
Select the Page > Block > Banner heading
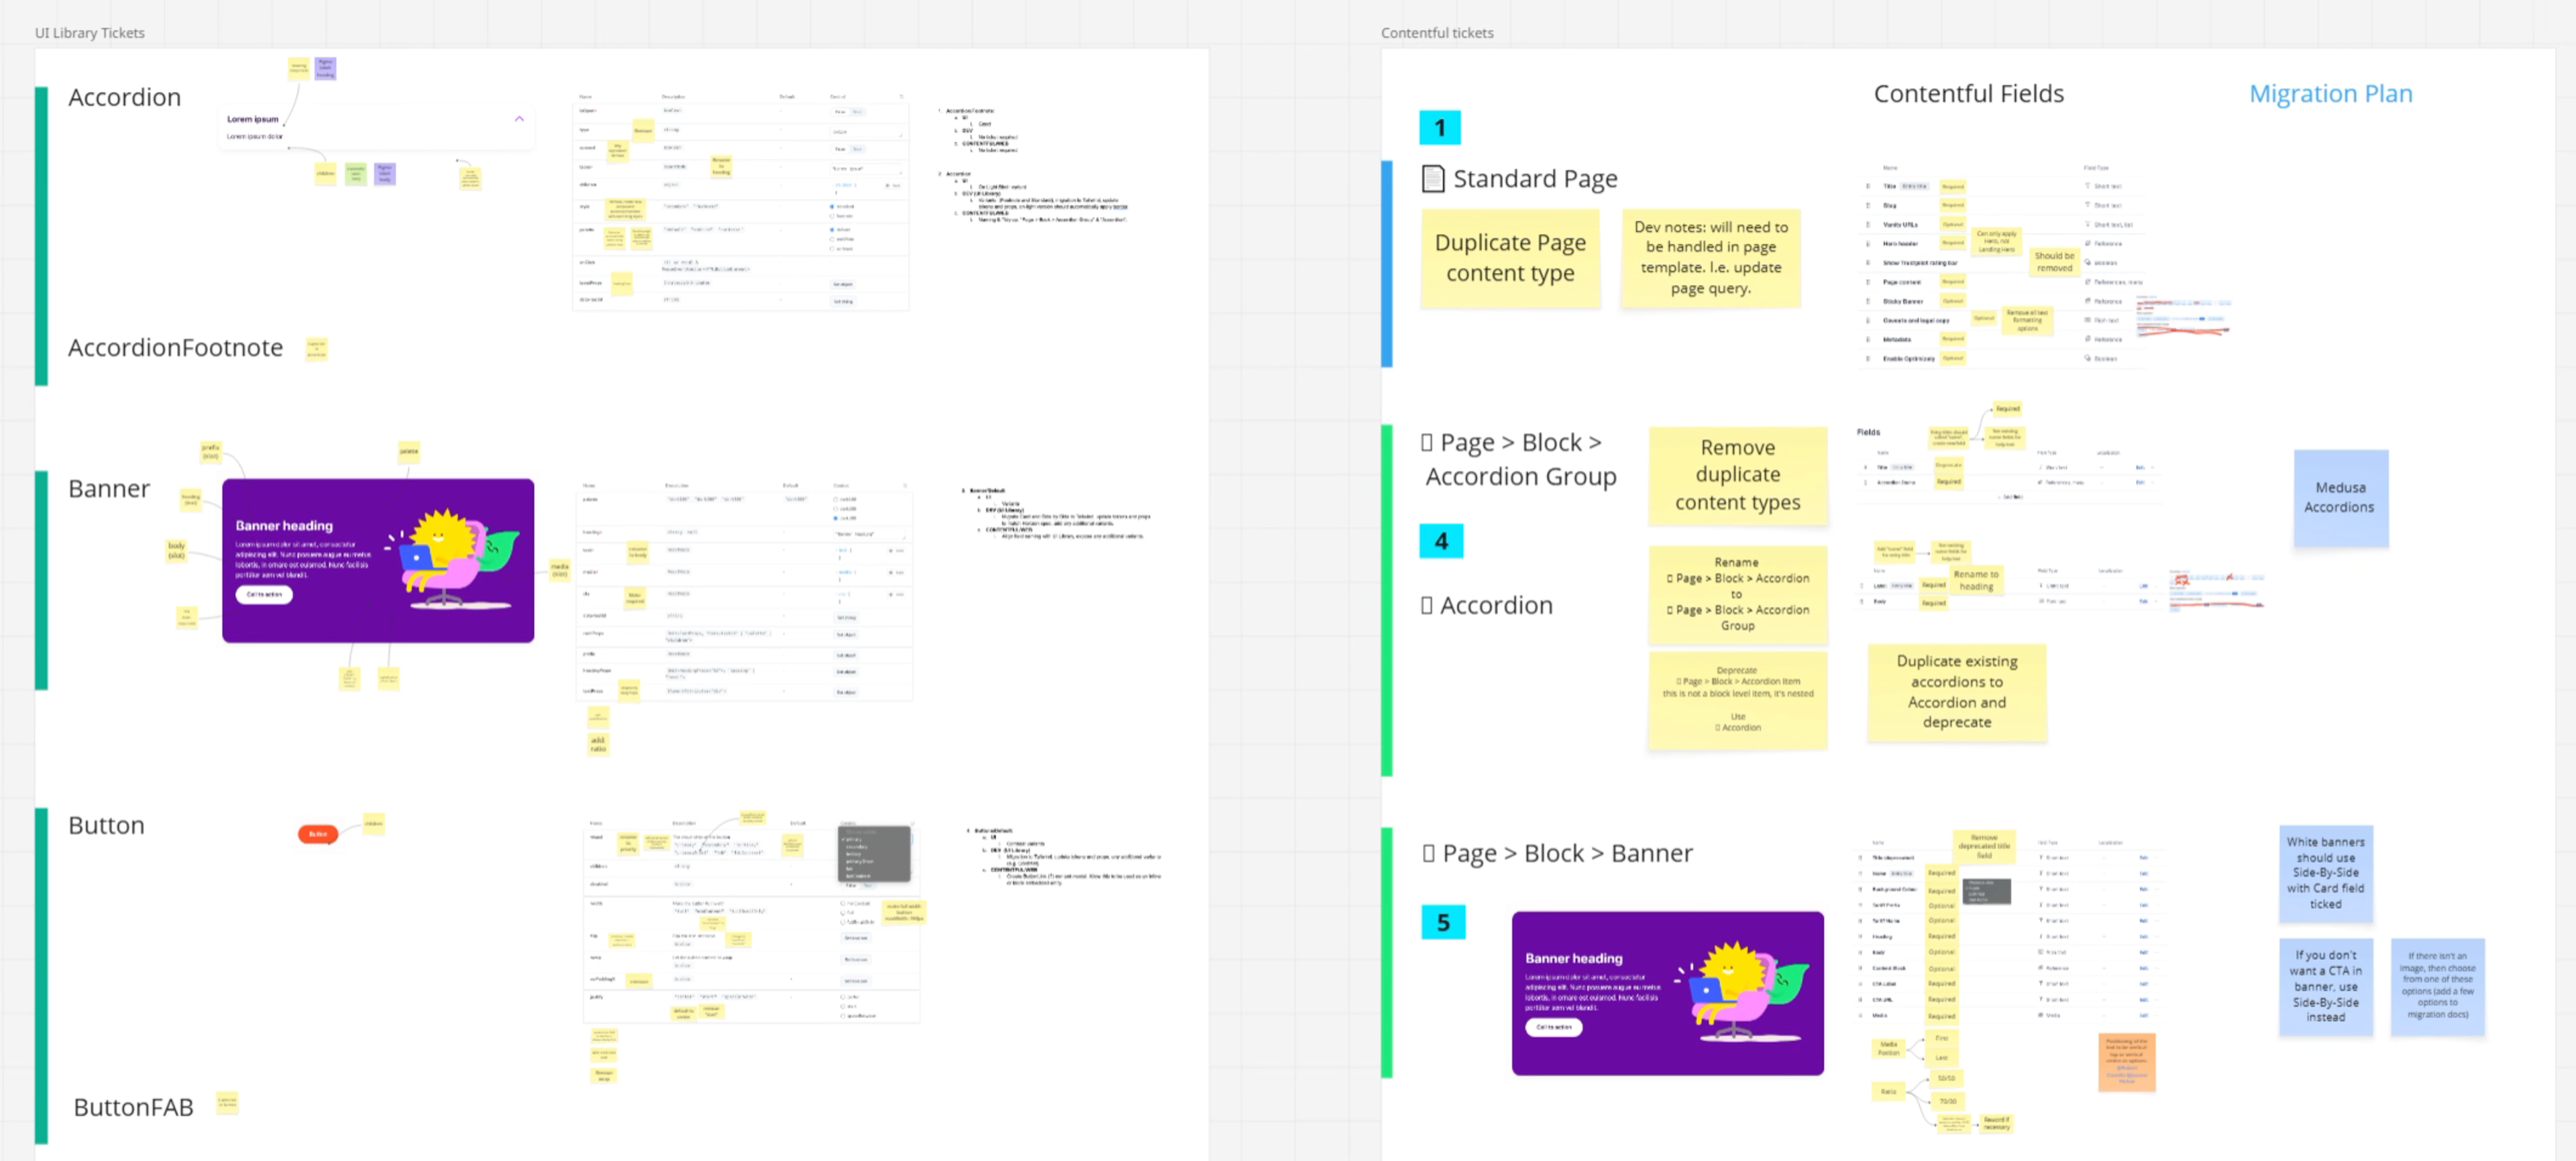click(1557, 853)
